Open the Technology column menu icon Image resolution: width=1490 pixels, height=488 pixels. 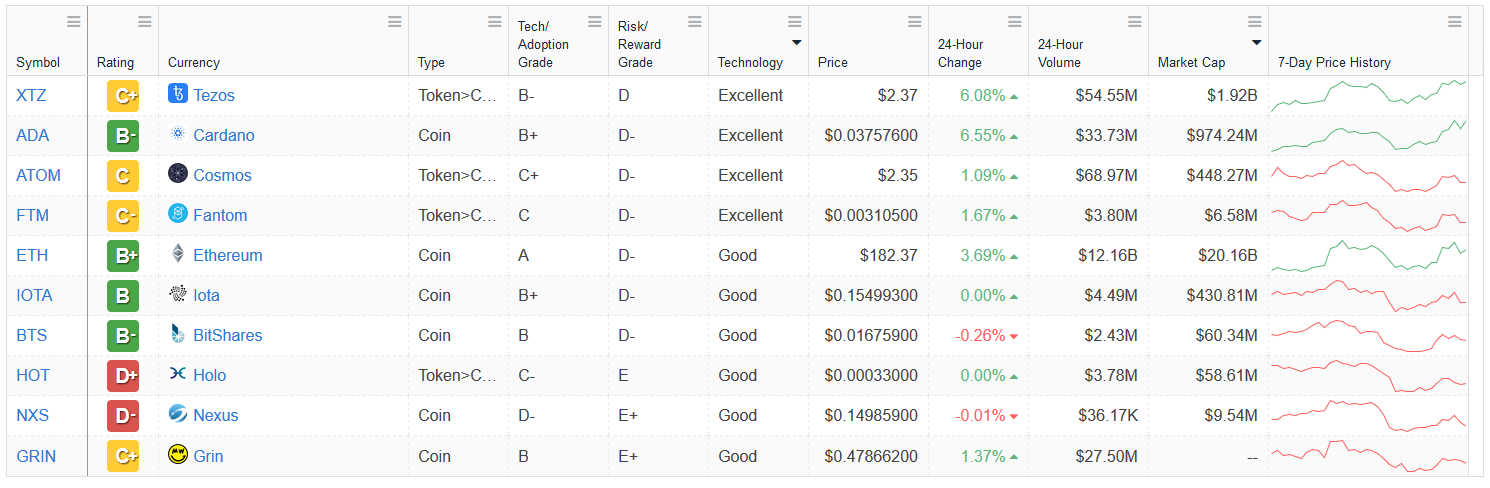[795, 22]
